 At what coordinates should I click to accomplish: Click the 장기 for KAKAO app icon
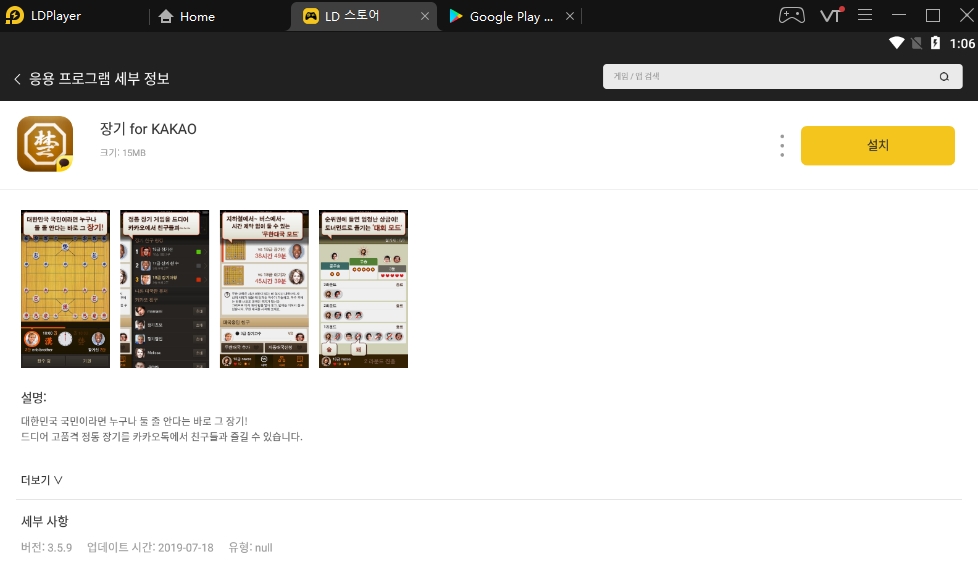pyautogui.click(x=45, y=144)
